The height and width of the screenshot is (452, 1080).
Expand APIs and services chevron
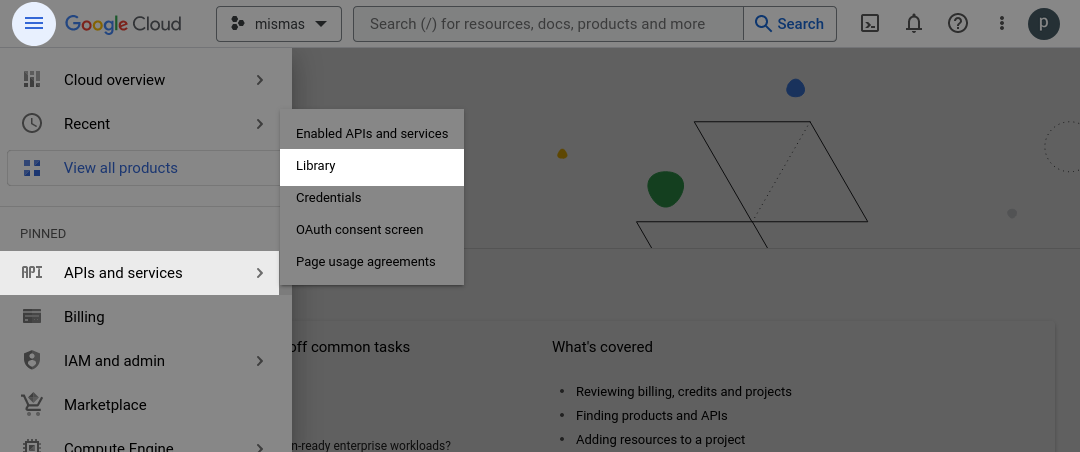coord(260,273)
